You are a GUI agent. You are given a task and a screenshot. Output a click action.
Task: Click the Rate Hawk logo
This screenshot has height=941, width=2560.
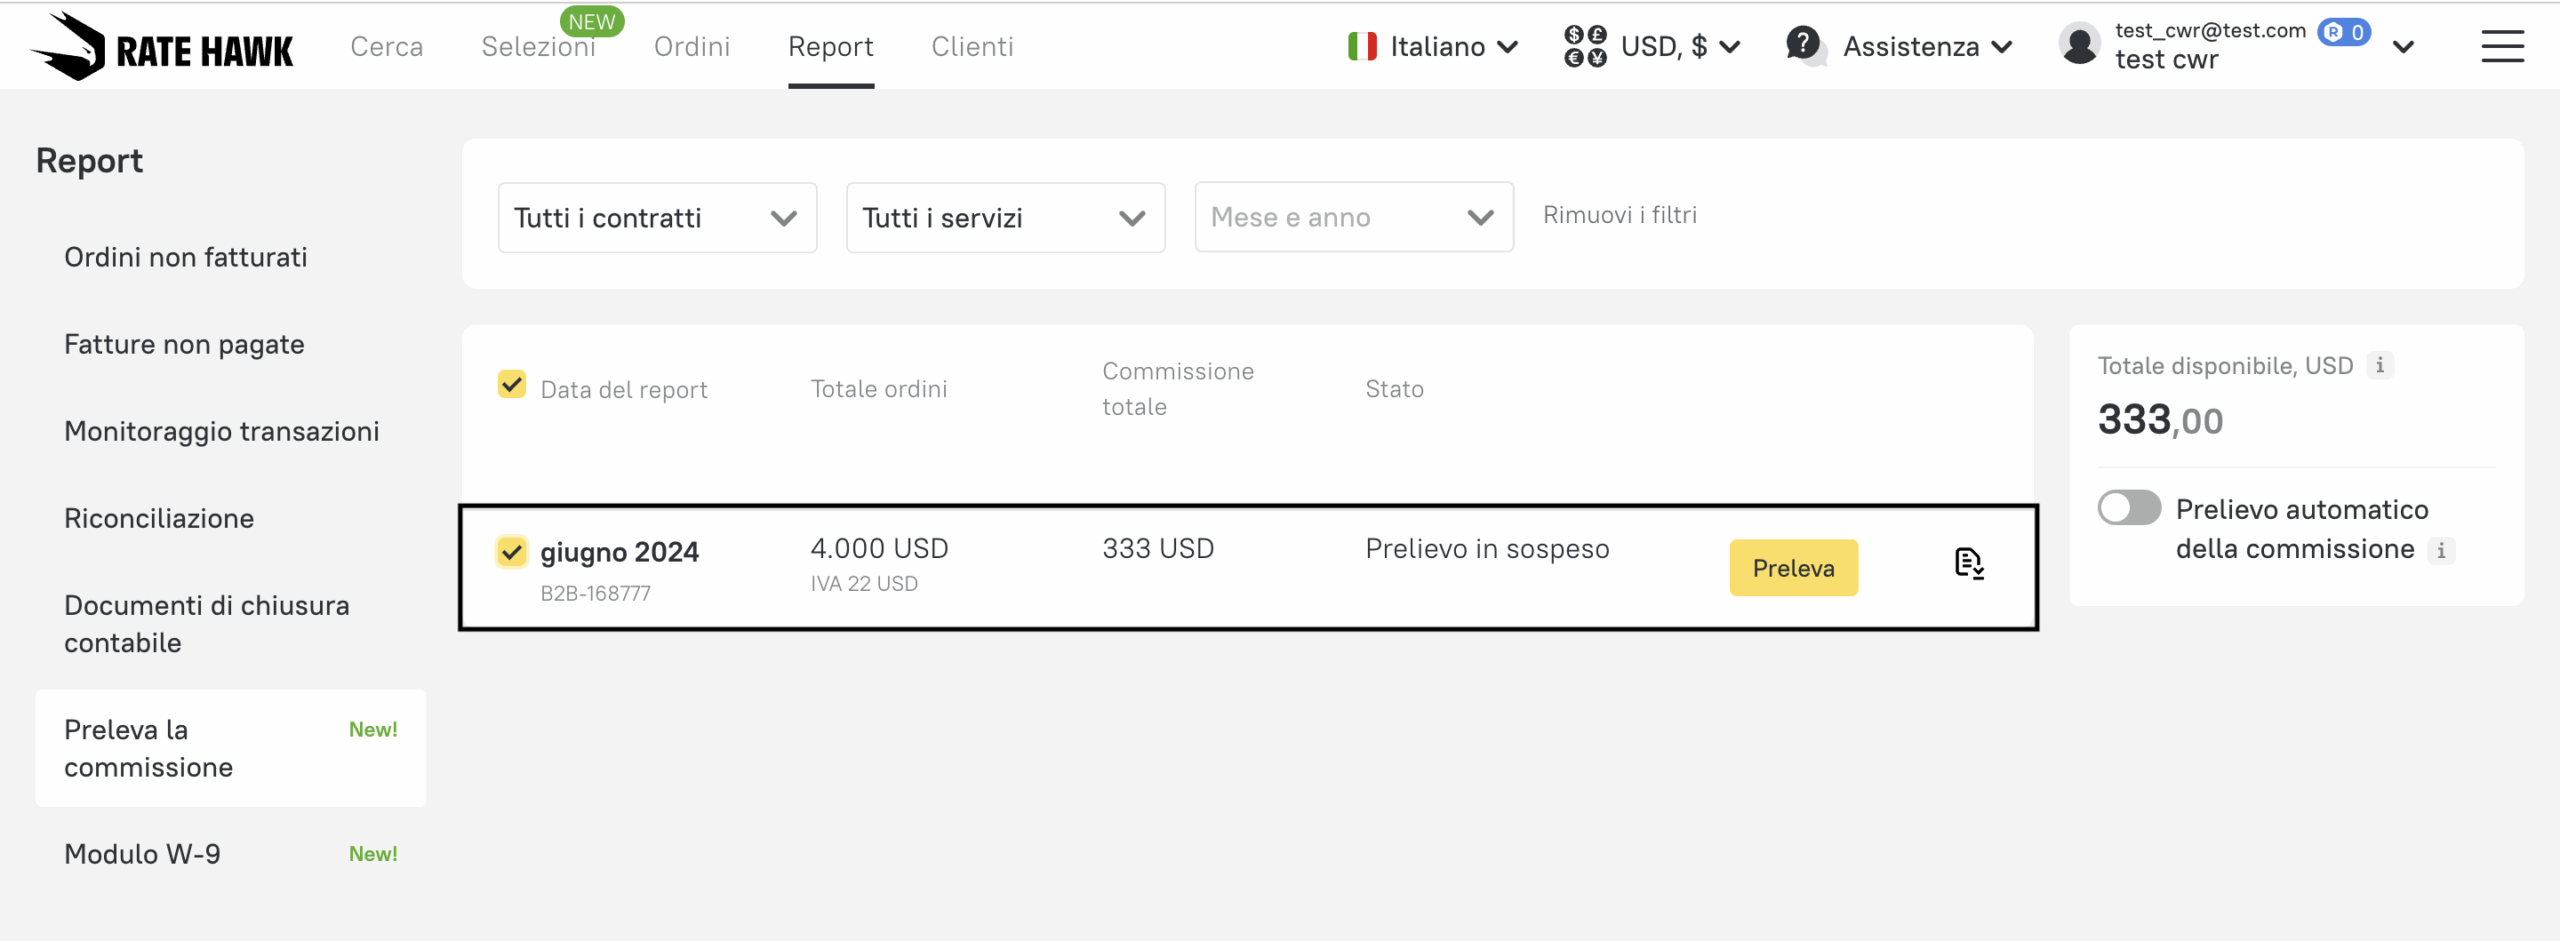[x=162, y=47]
